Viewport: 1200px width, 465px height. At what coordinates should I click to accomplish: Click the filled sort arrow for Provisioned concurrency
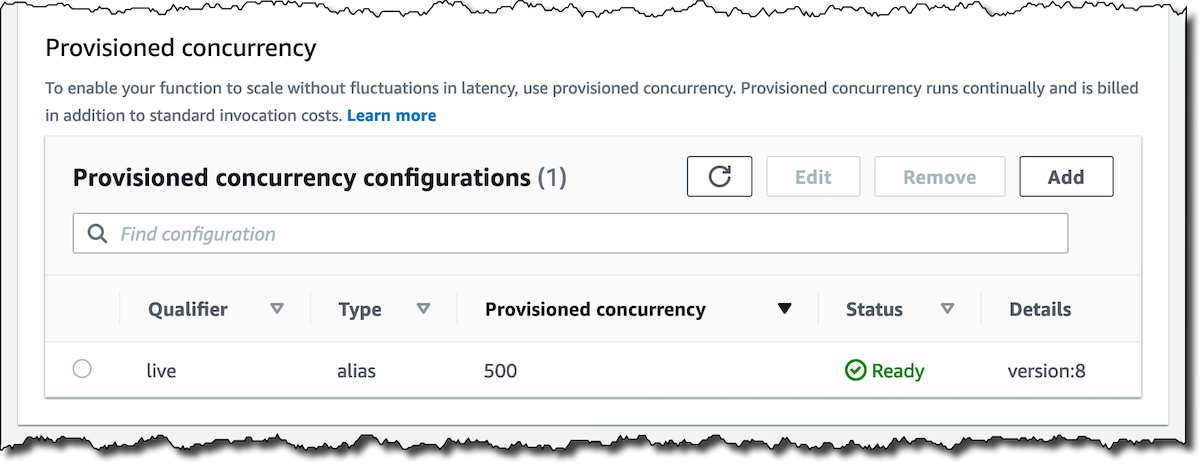tap(784, 309)
